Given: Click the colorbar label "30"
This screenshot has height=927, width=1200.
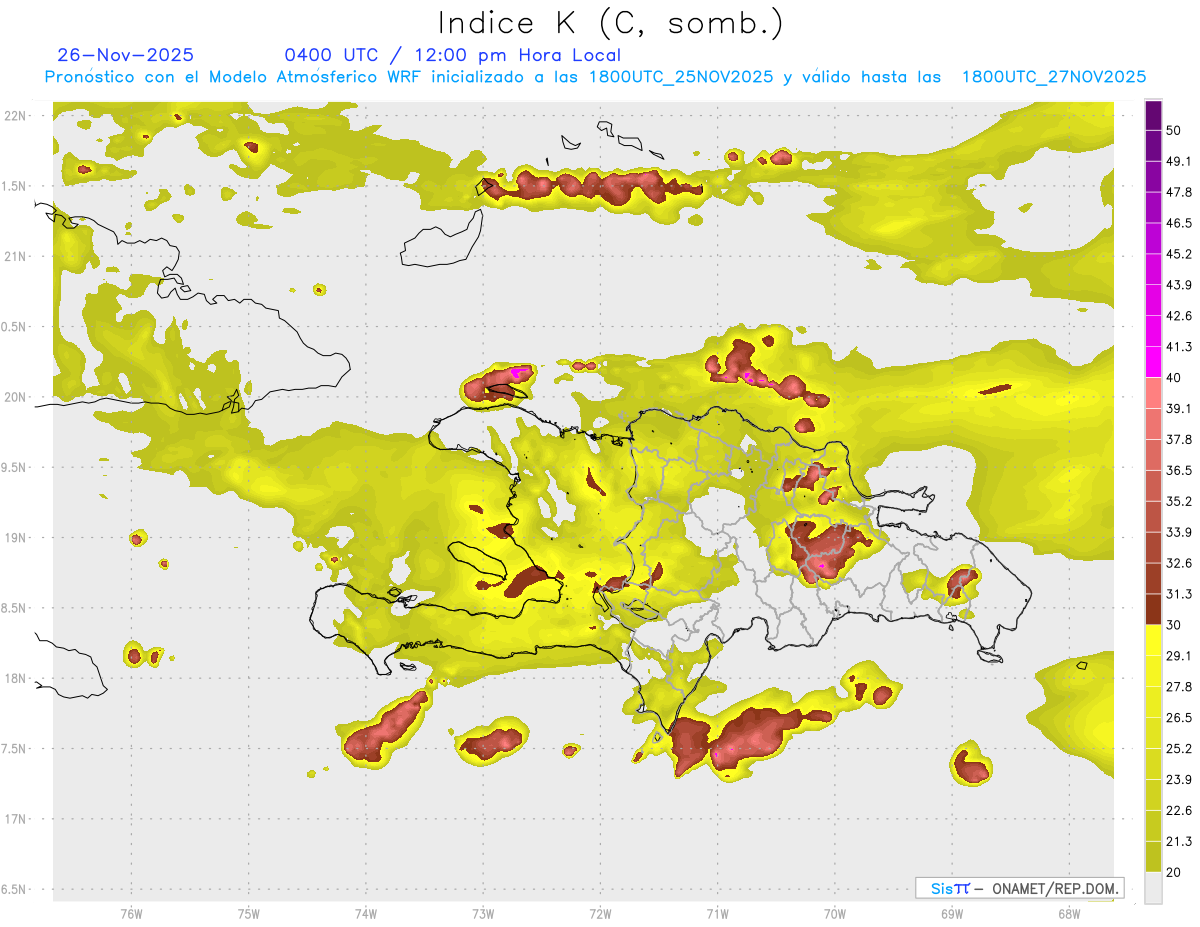Looking at the screenshot, I should tap(1175, 625).
